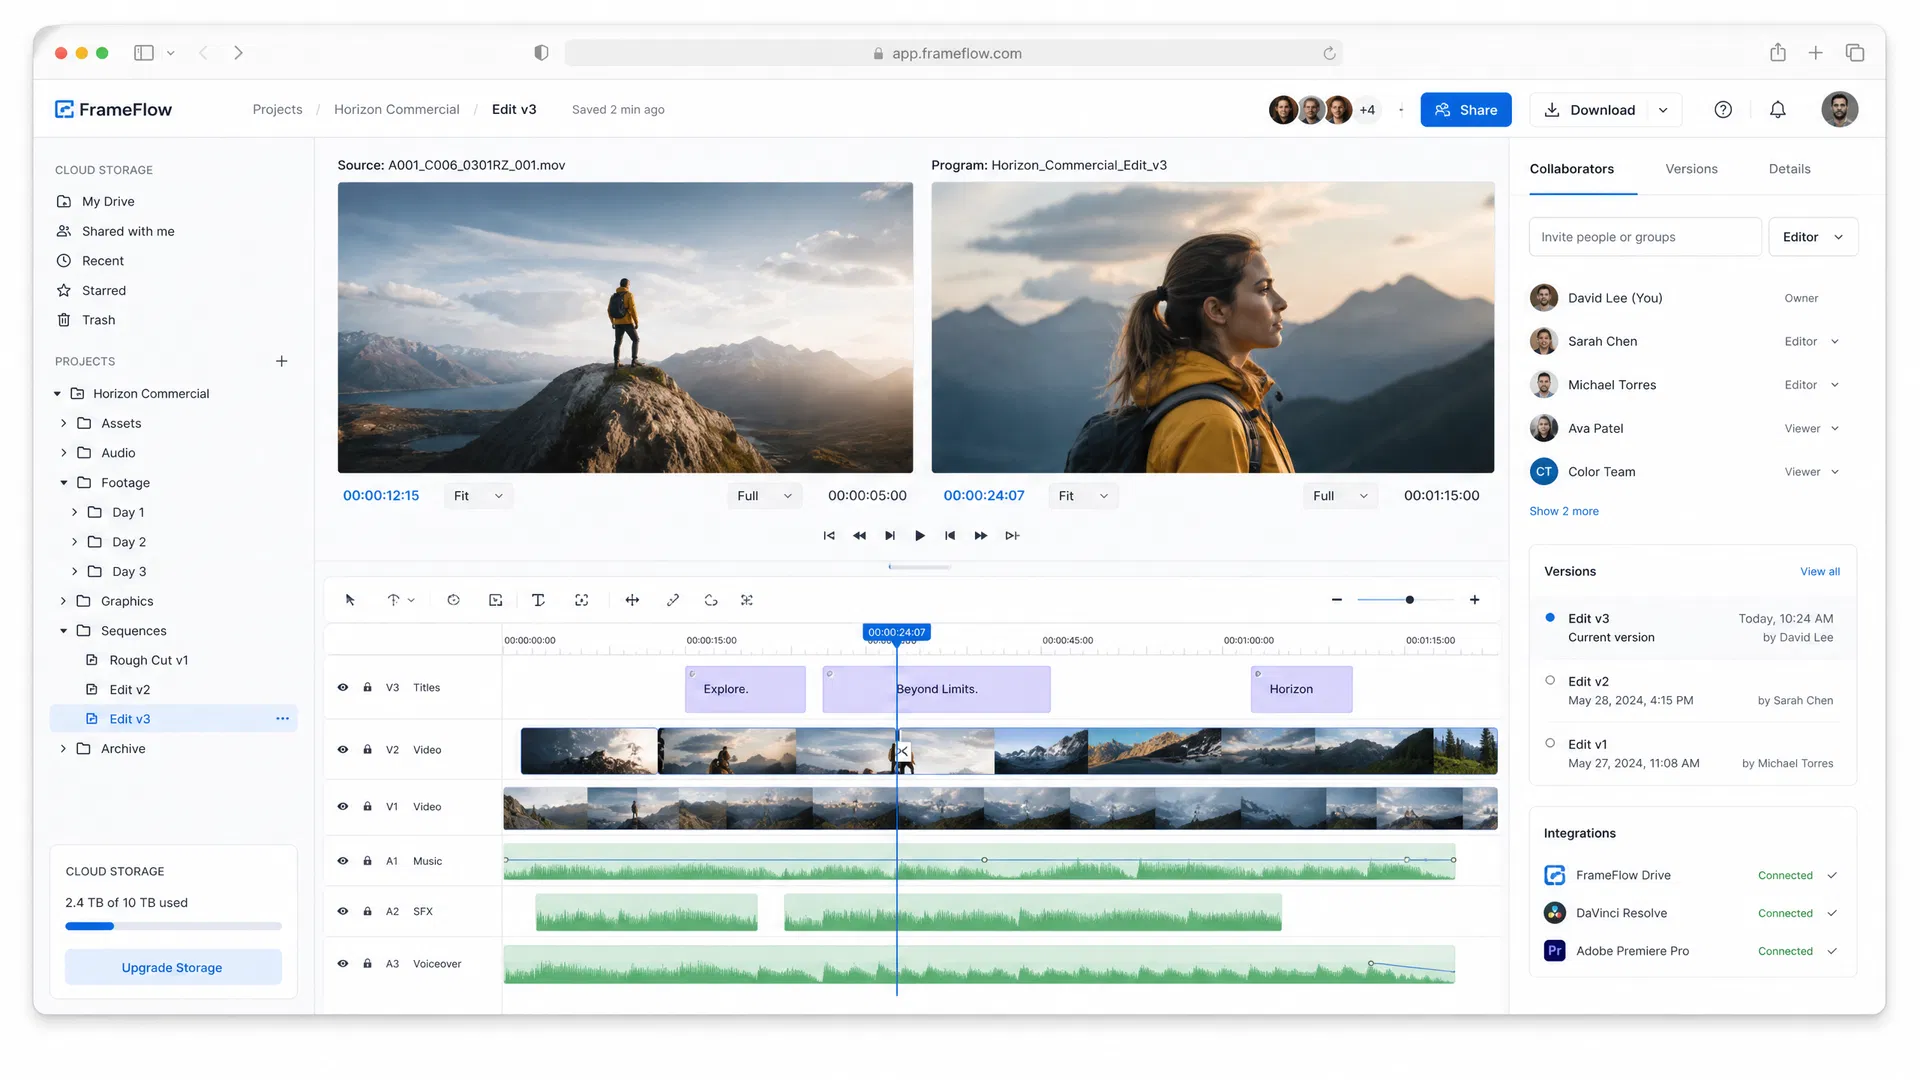Open the Edit v3 more options ellipsis

point(282,719)
